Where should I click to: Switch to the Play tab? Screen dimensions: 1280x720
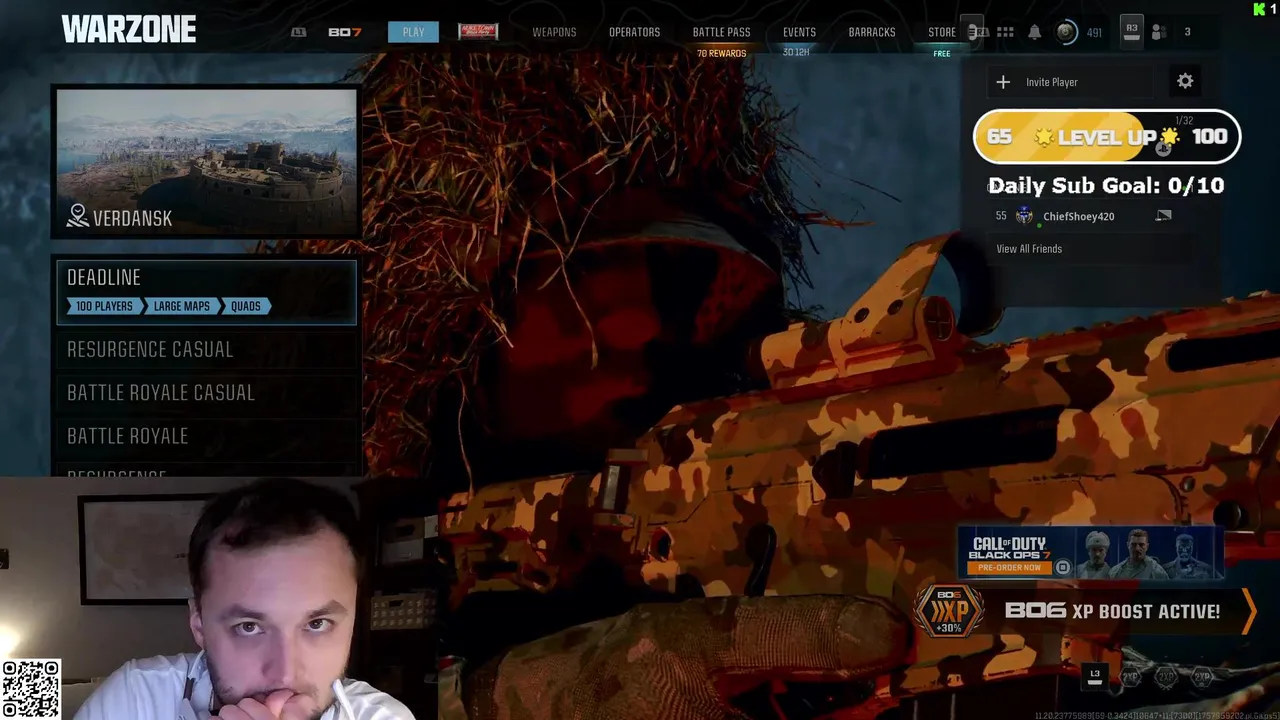(413, 32)
